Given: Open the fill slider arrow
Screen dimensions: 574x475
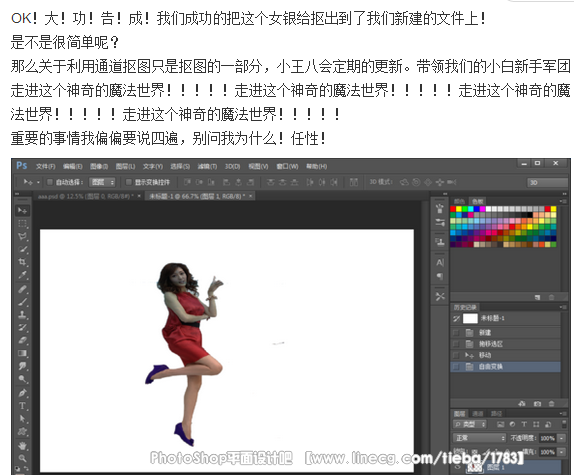Looking at the screenshot, I should click(562, 452).
